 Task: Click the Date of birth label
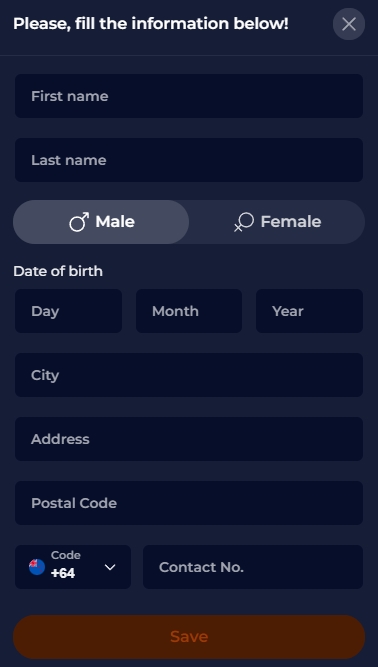click(58, 271)
